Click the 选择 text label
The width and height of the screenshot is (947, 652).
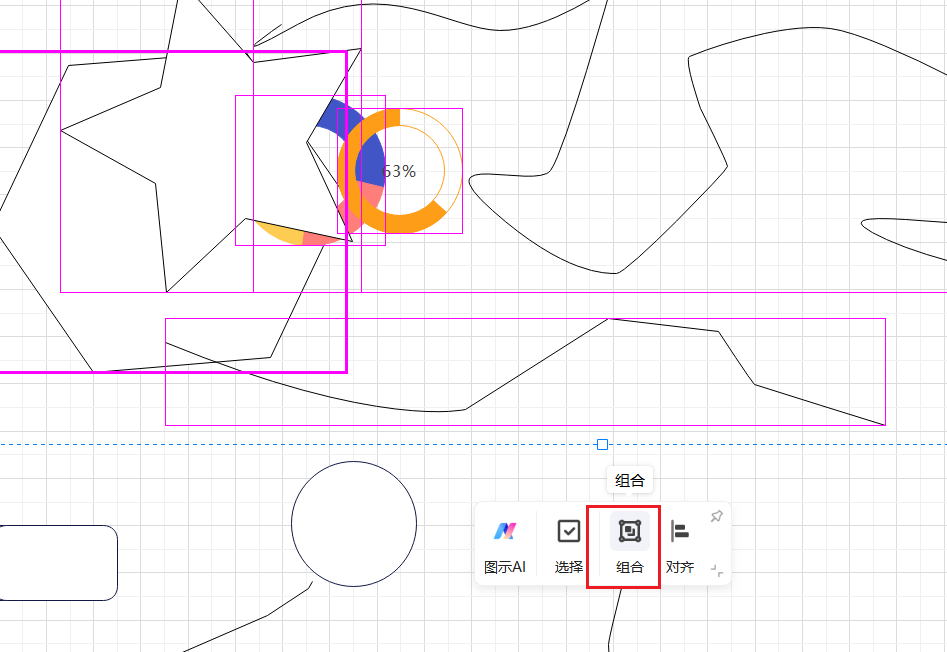pos(569,567)
